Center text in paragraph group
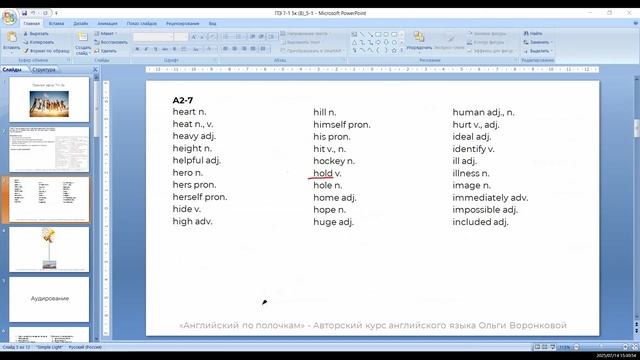This screenshot has width=640, height=360. click(234, 49)
